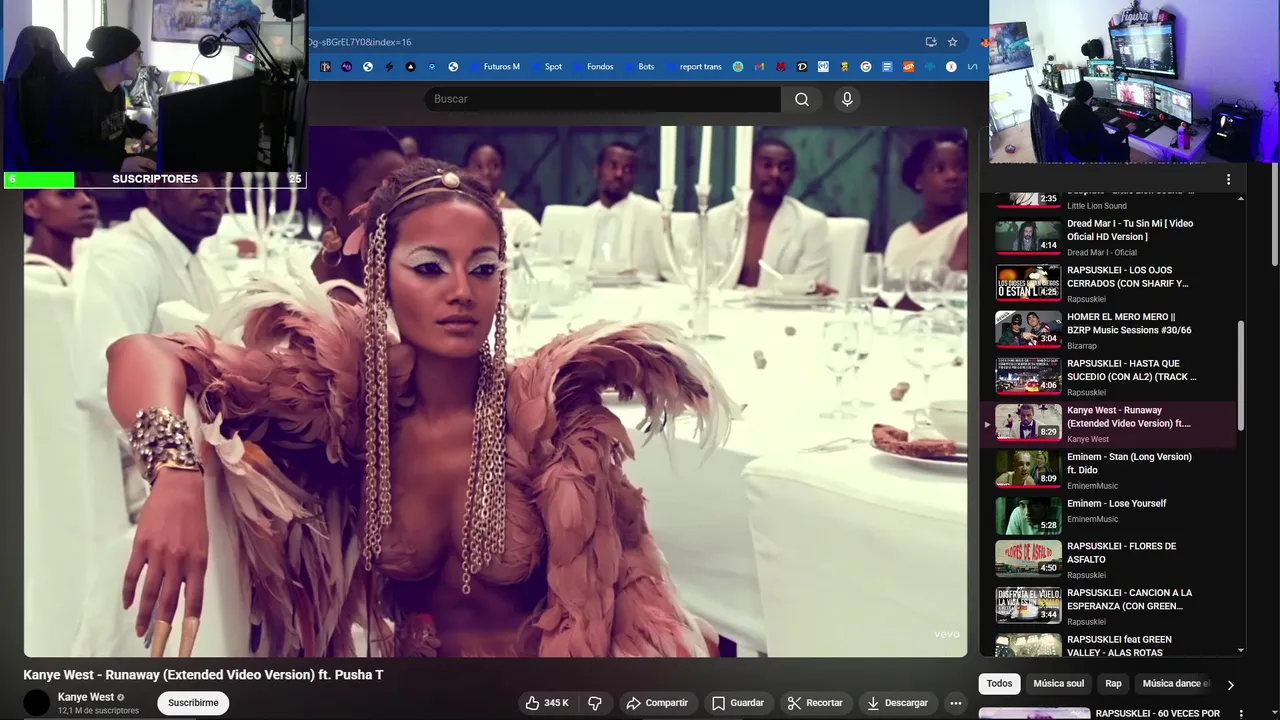Screen dimensions: 1280x720
Task: Click the magnifier search button
Action: tap(802, 99)
